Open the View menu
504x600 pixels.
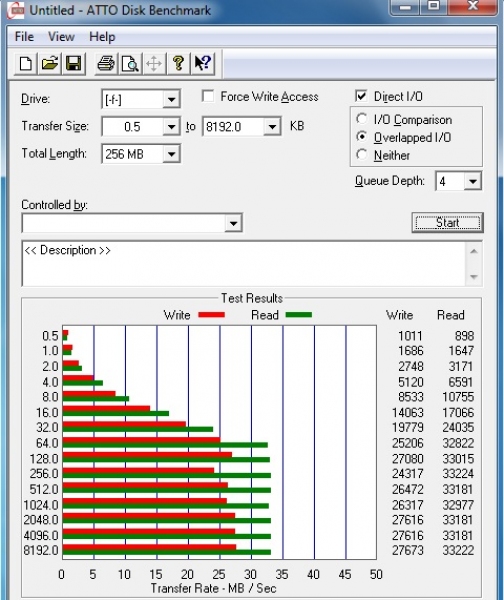coord(61,37)
